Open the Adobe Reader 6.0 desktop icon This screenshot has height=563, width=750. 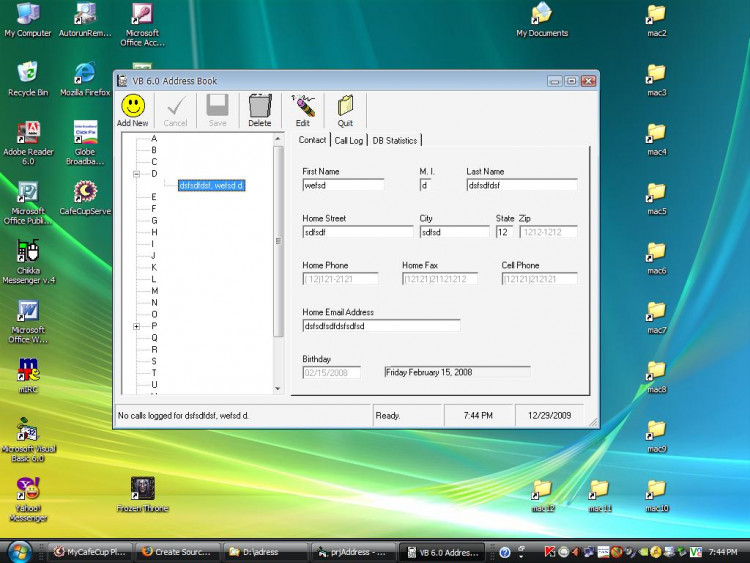(28, 143)
